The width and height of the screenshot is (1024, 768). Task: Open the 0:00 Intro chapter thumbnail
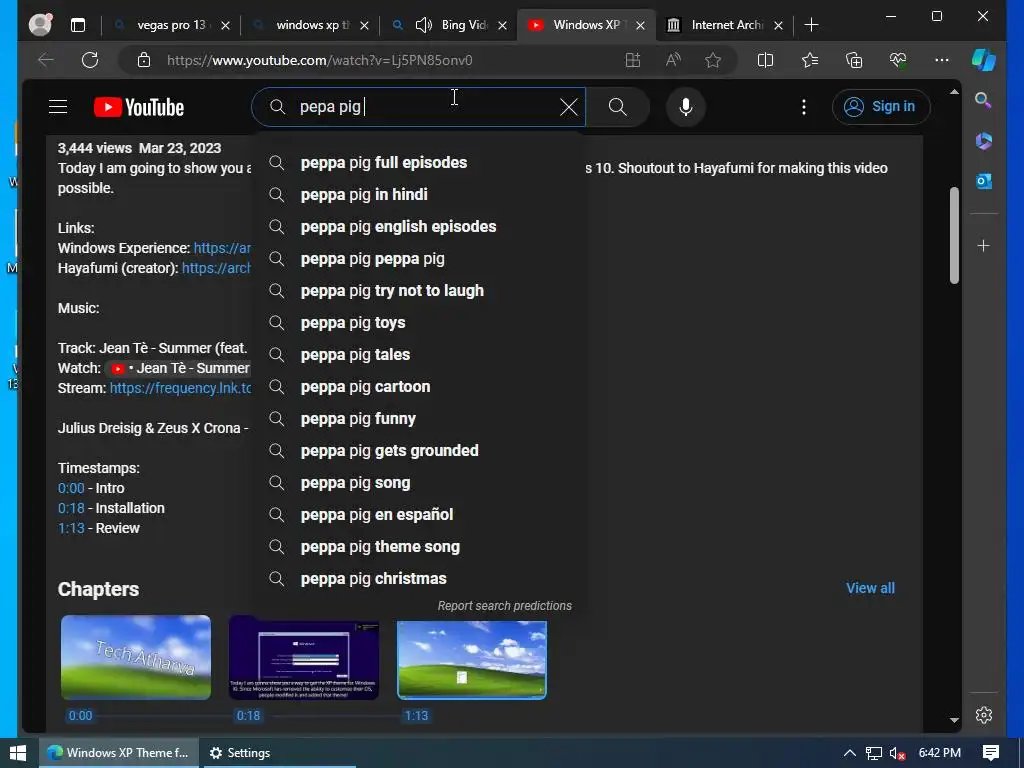[x=136, y=657]
